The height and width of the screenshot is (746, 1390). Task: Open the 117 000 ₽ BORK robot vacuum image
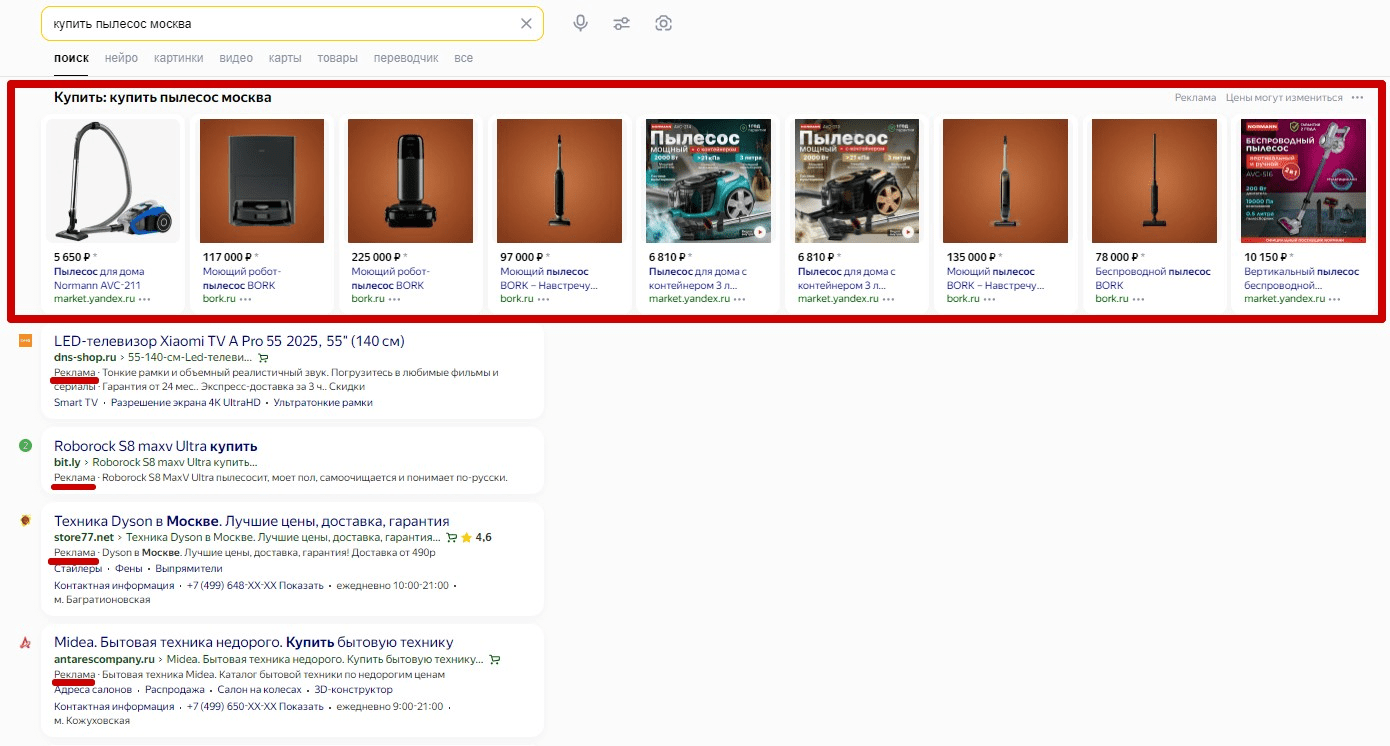pos(262,181)
